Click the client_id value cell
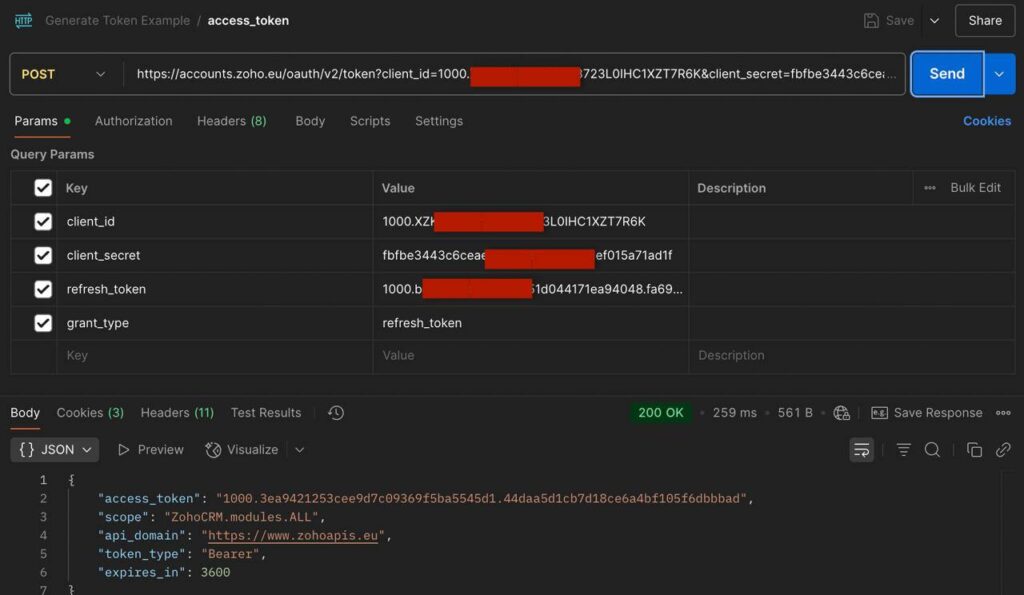 [530, 222]
